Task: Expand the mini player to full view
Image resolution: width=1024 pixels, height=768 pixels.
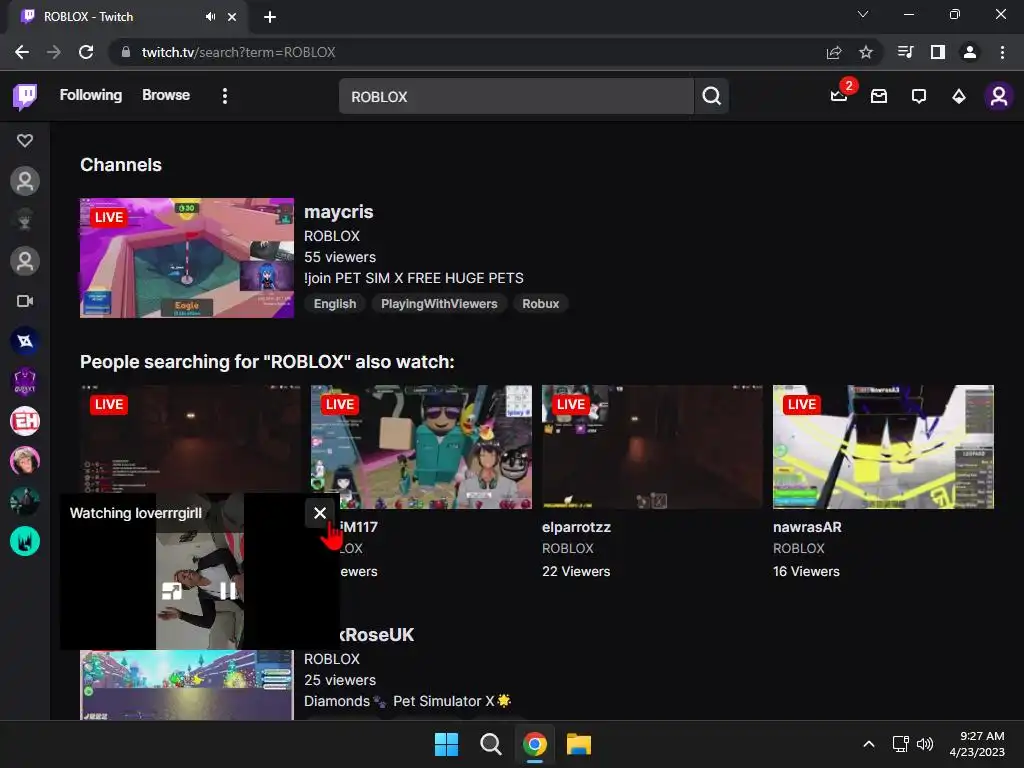Action: 172,591
